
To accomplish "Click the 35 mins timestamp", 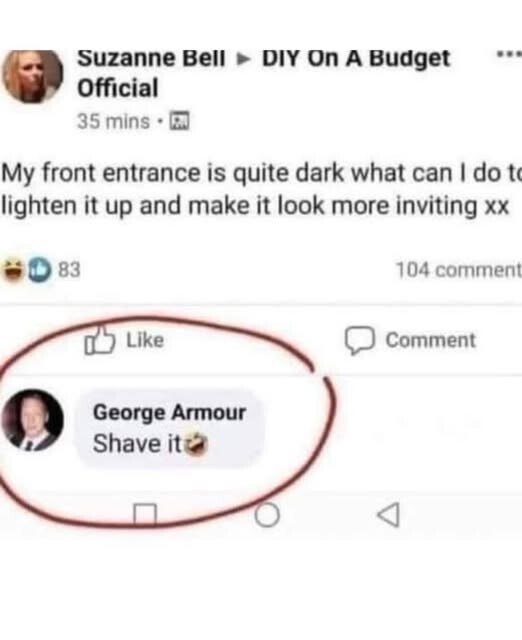I will point(113,121).
